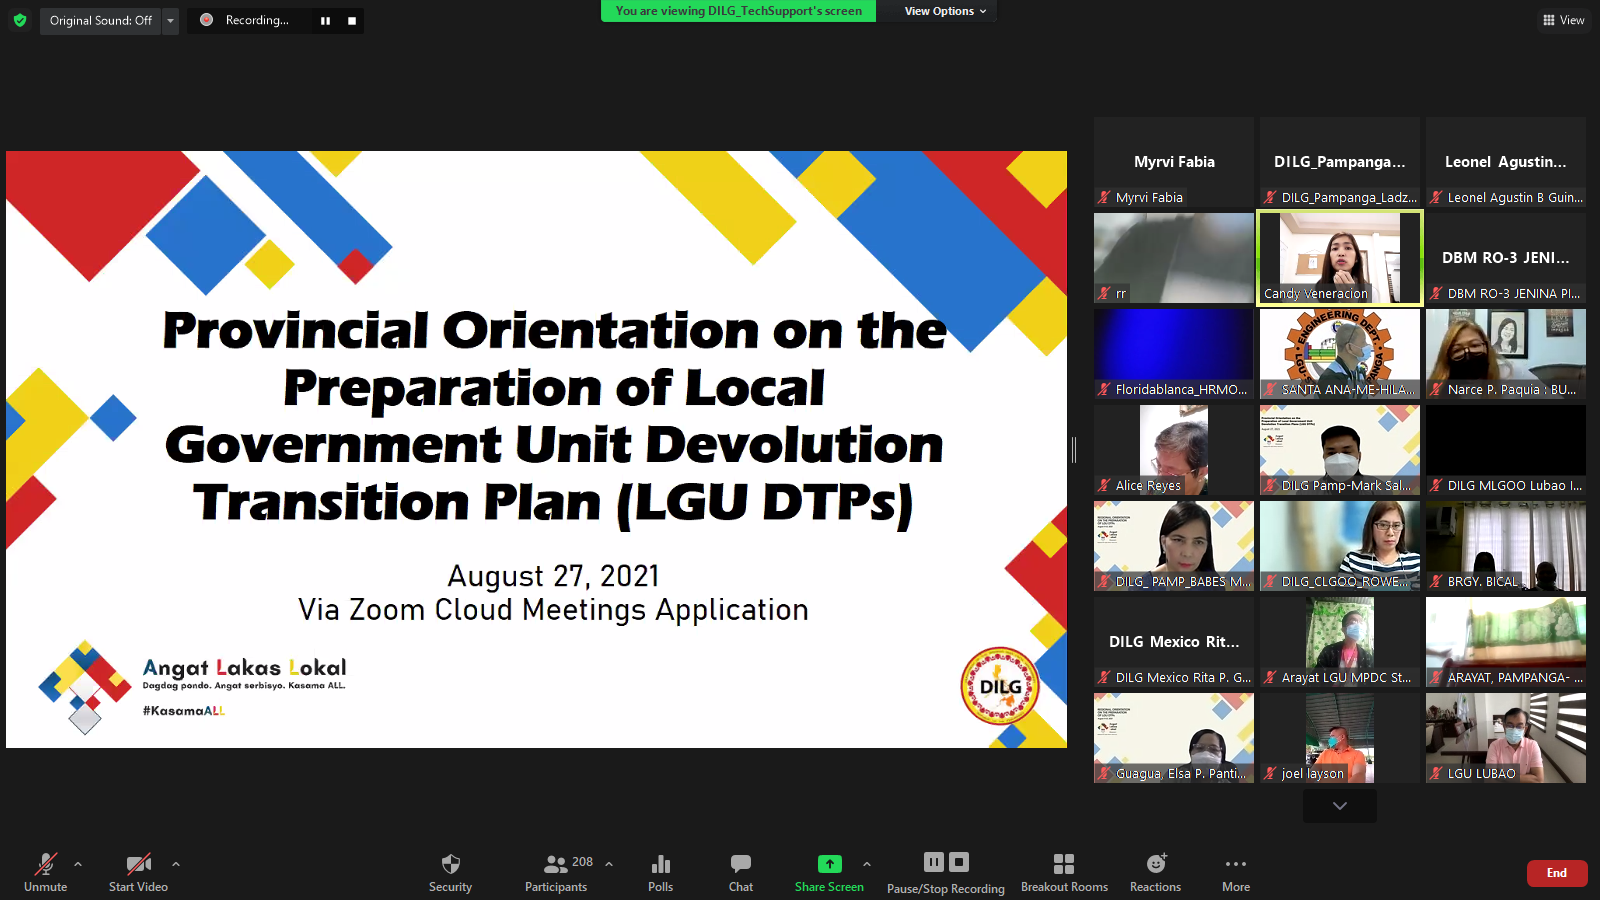The height and width of the screenshot is (900, 1600).
Task: Change gallery layout with View button
Action: point(1564,20)
